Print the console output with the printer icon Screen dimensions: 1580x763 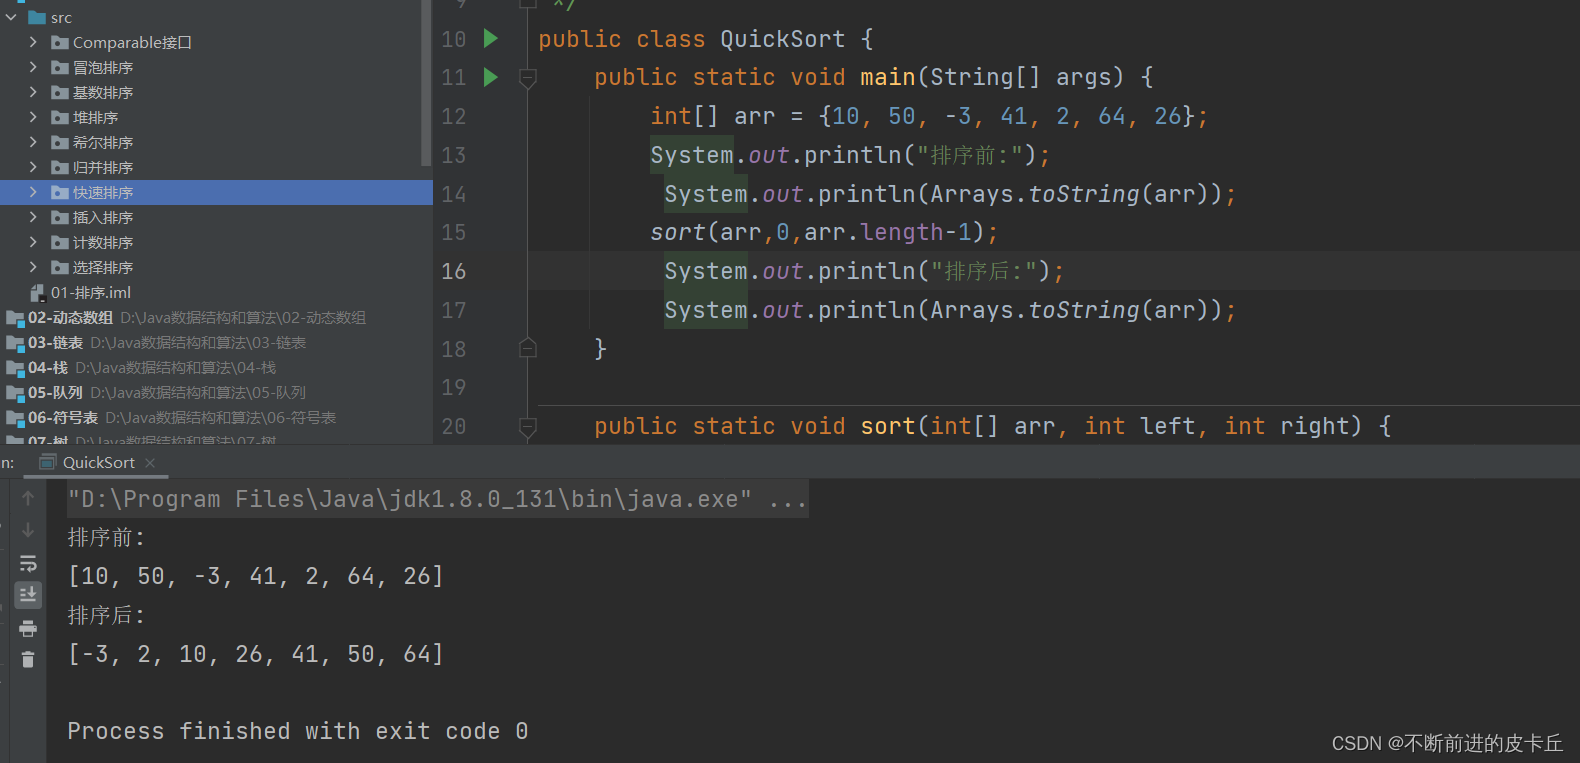click(28, 628)
